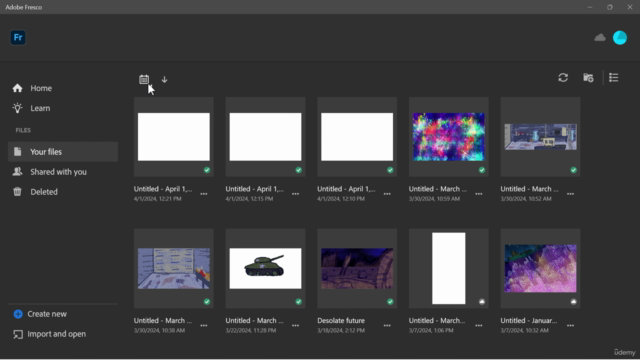The height and width of the screenshot is (360, 640).
Task: Click the Import and open icon
Action: click(18, 334)
